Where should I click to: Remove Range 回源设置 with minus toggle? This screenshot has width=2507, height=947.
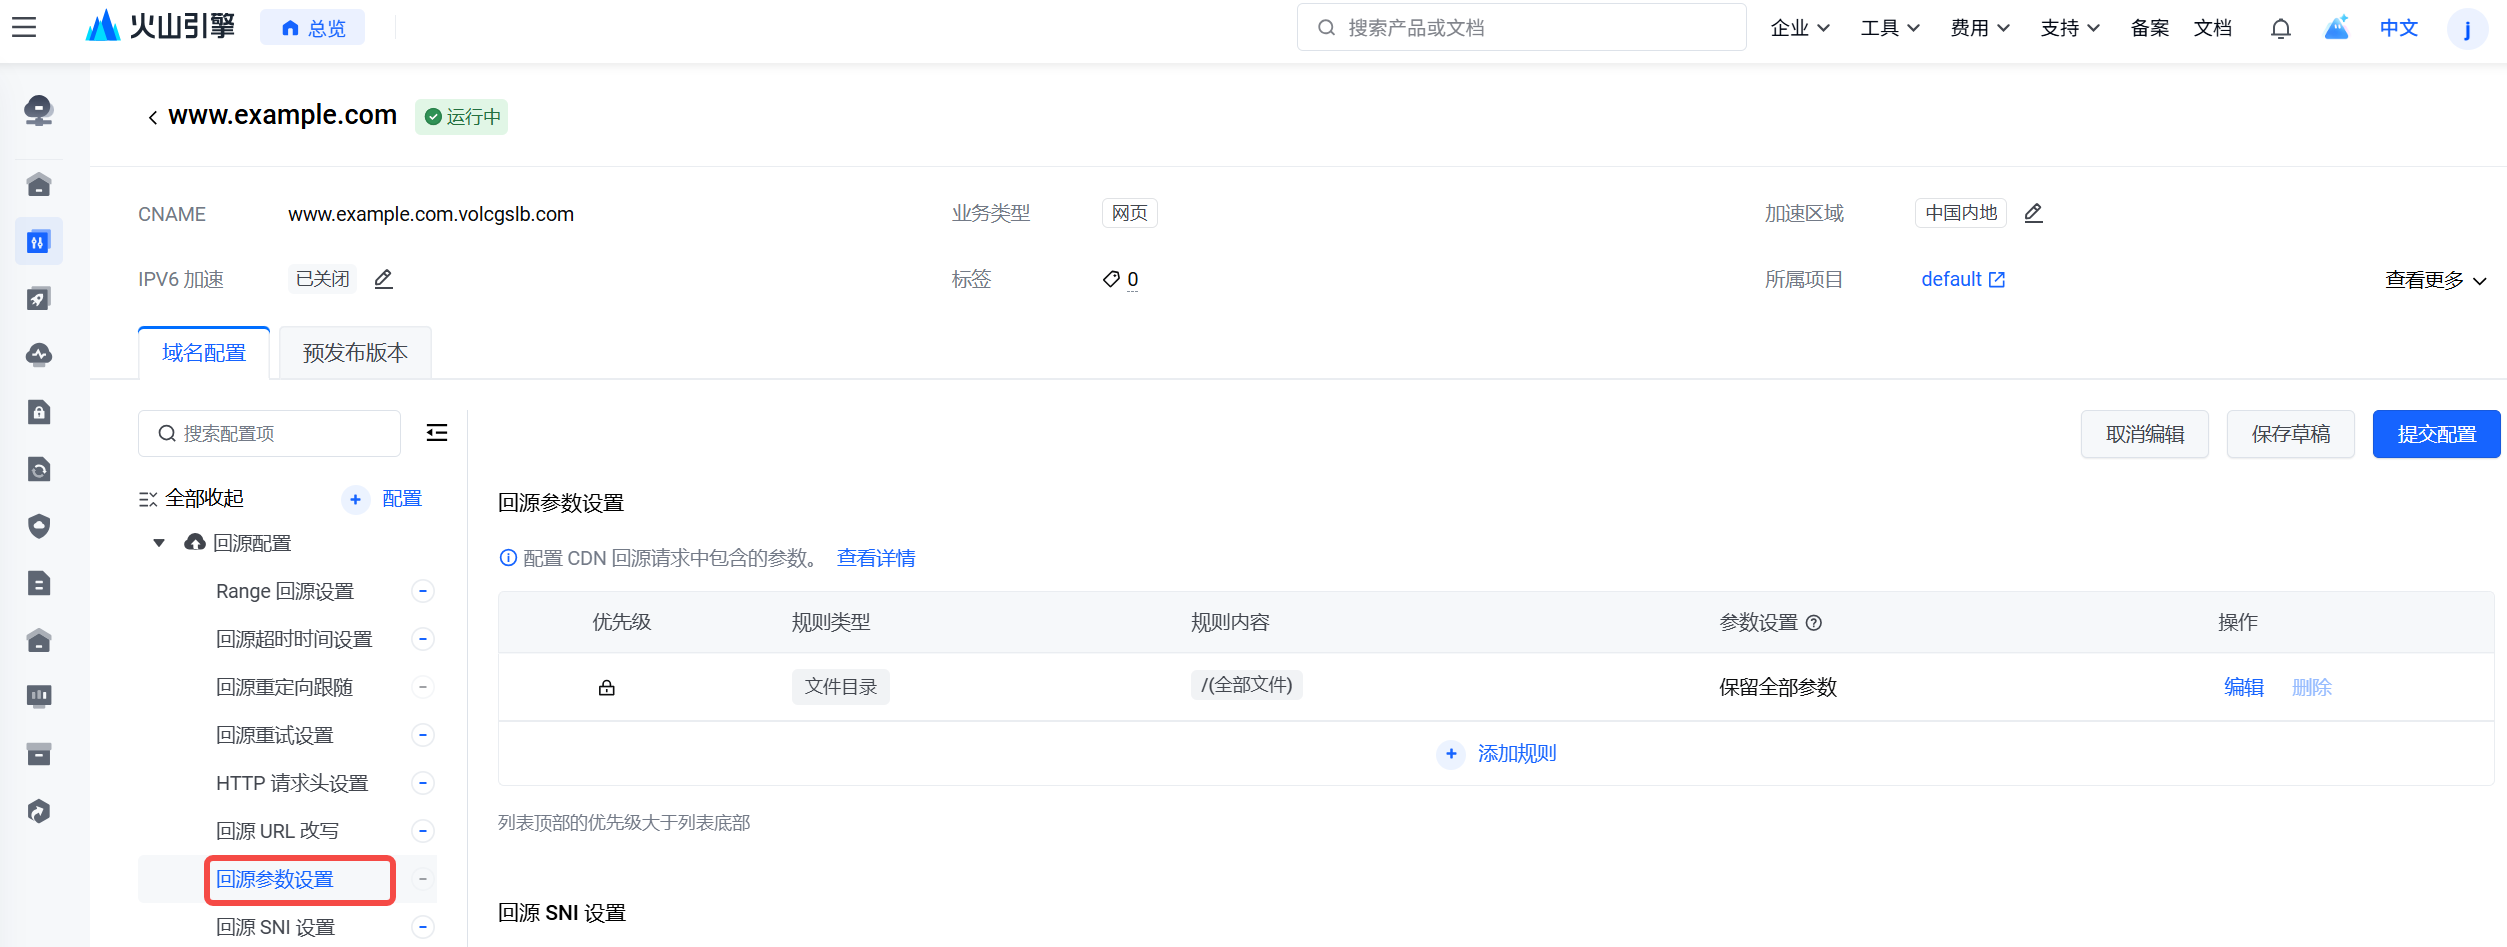pyautogui.click(x=423, y=591)
